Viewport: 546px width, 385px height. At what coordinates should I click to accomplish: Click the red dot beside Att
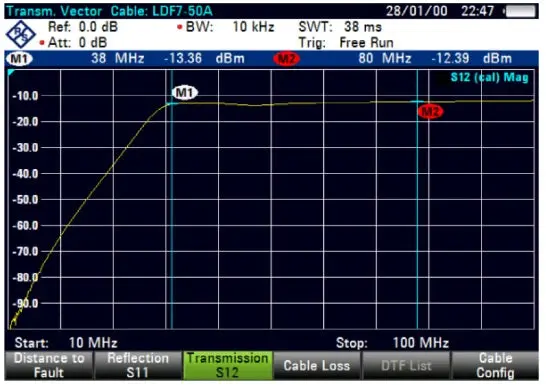42,43
